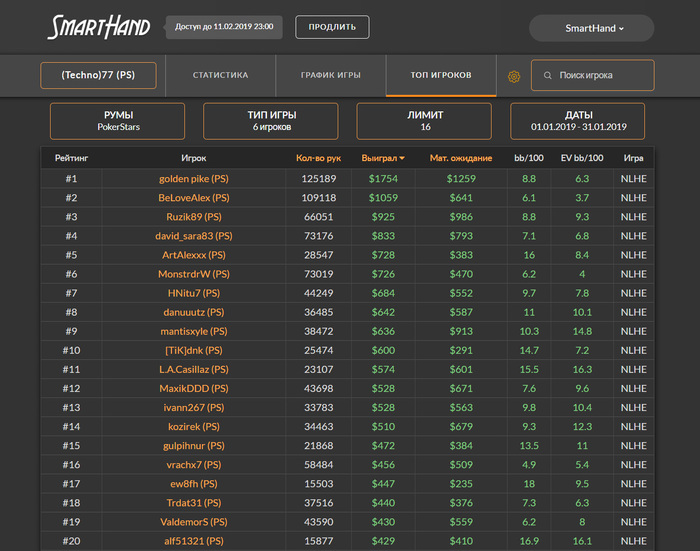Click the search magnifier icon
This screenshot has width=700, height=551.
[x=547, y=75]
